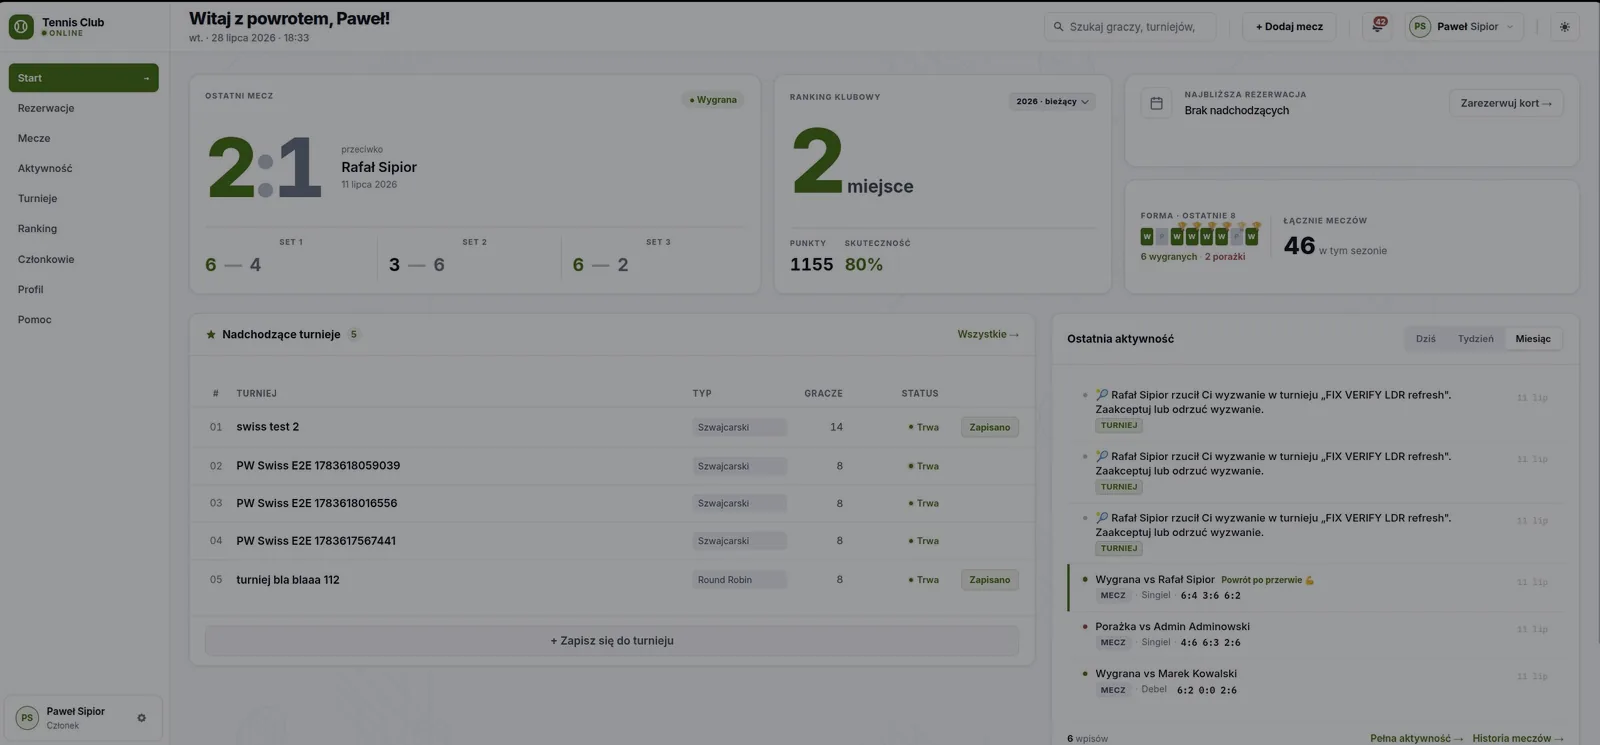Click the 1155 points value
Image resolution: width=1600 pixels, height=745 pixels.
pos(811,265)
